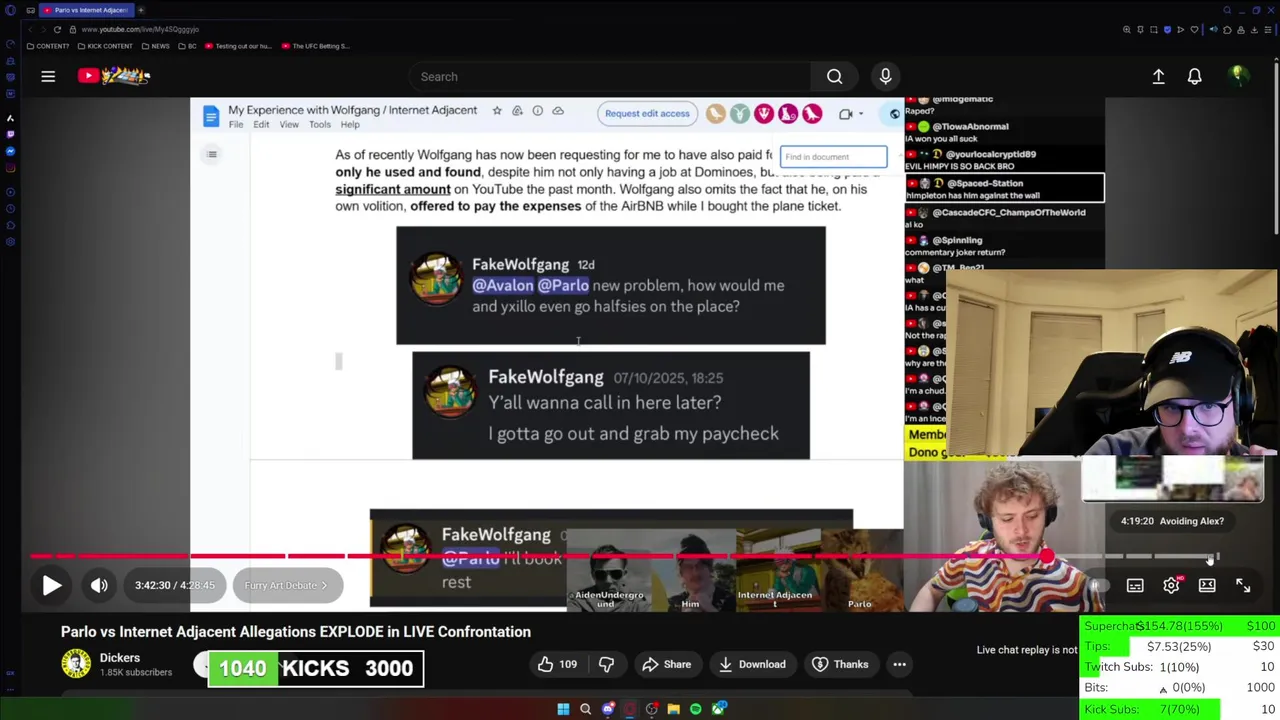
Task: Click the Google Docs file icon
Action: (211, 116)
